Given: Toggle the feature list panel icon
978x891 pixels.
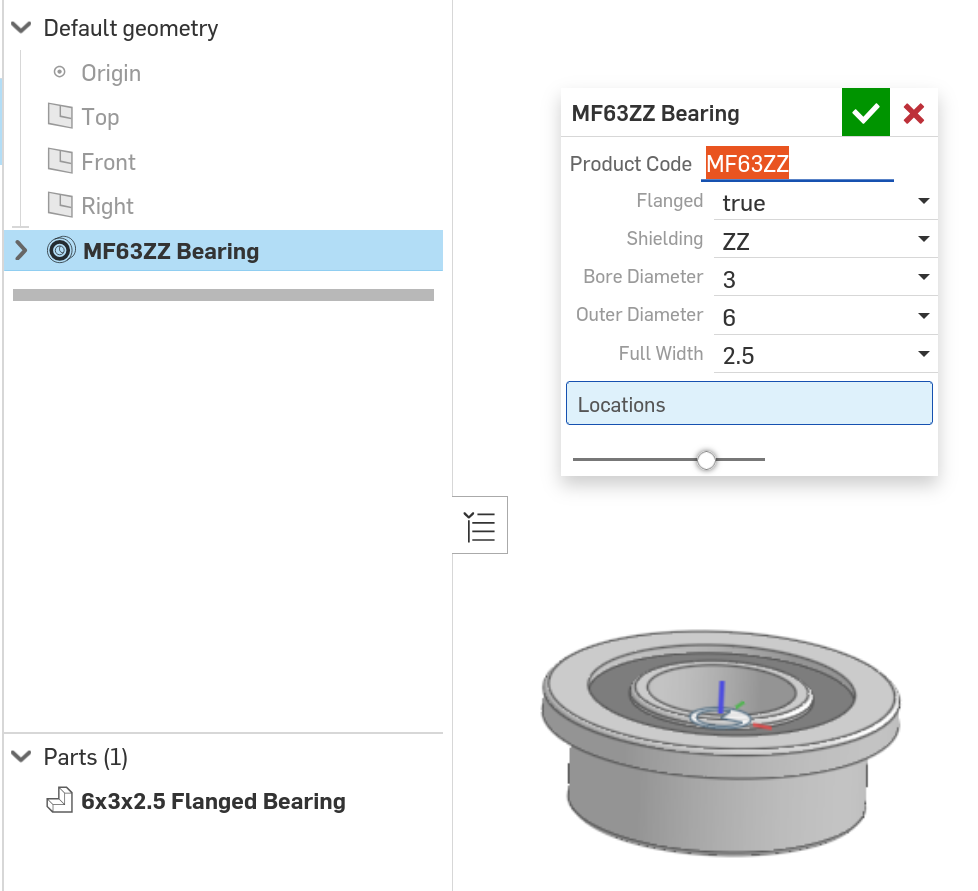Looking at the screenshot, I should coord(480,525).
